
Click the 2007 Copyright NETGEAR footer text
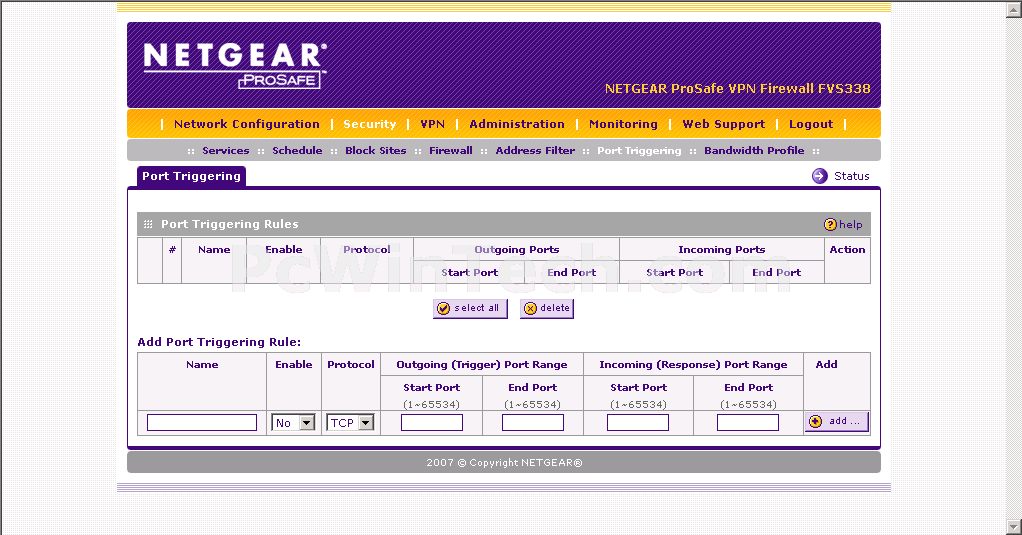point(504,463)
